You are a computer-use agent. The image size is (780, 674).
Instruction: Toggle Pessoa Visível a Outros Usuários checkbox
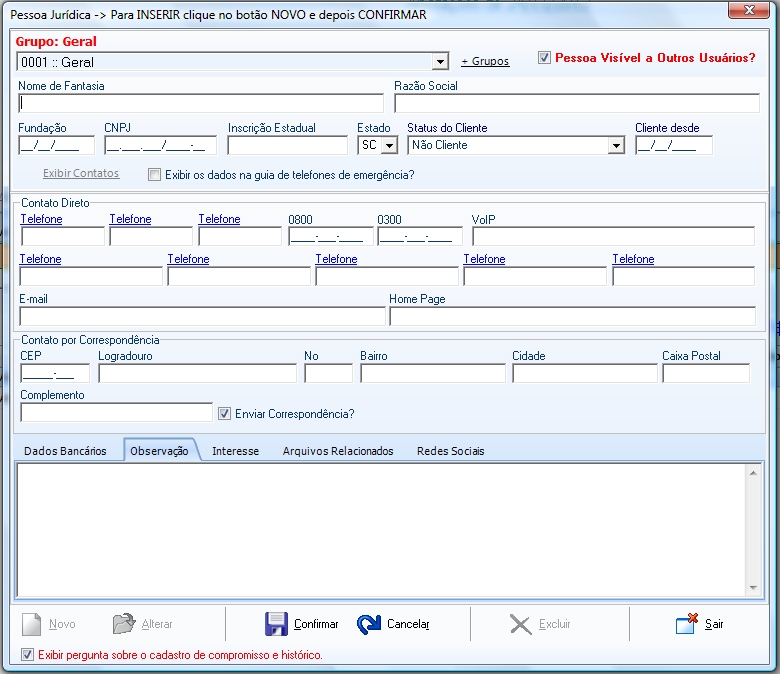[544, 58]
